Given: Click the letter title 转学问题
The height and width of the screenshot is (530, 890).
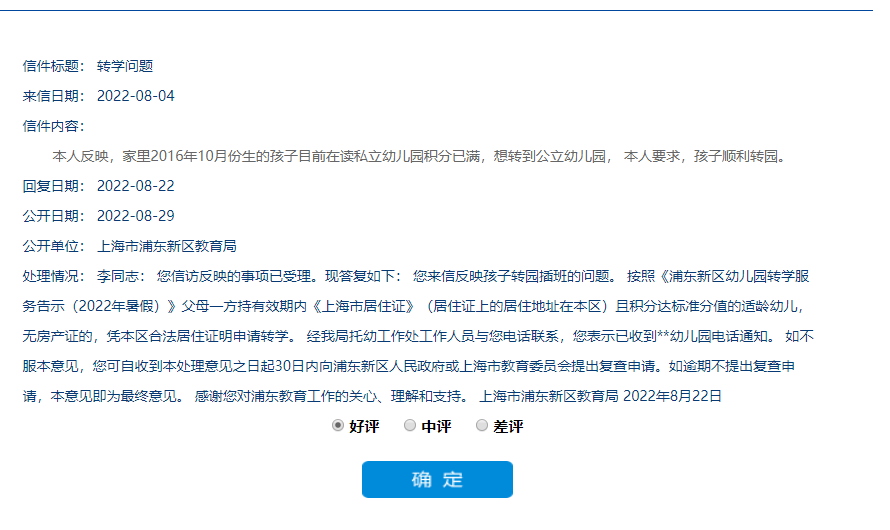Looking at the screenshot, I should pos(125,66).
